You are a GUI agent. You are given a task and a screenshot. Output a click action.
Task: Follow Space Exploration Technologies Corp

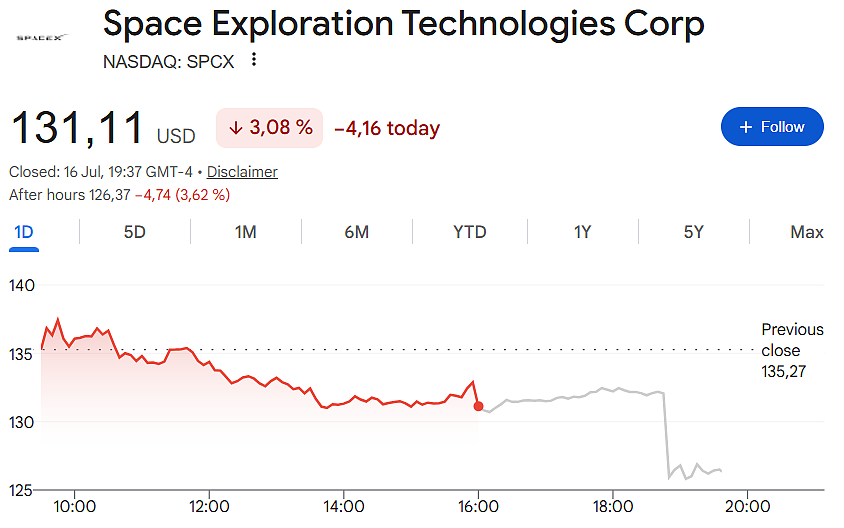click(x=772, y=126)
